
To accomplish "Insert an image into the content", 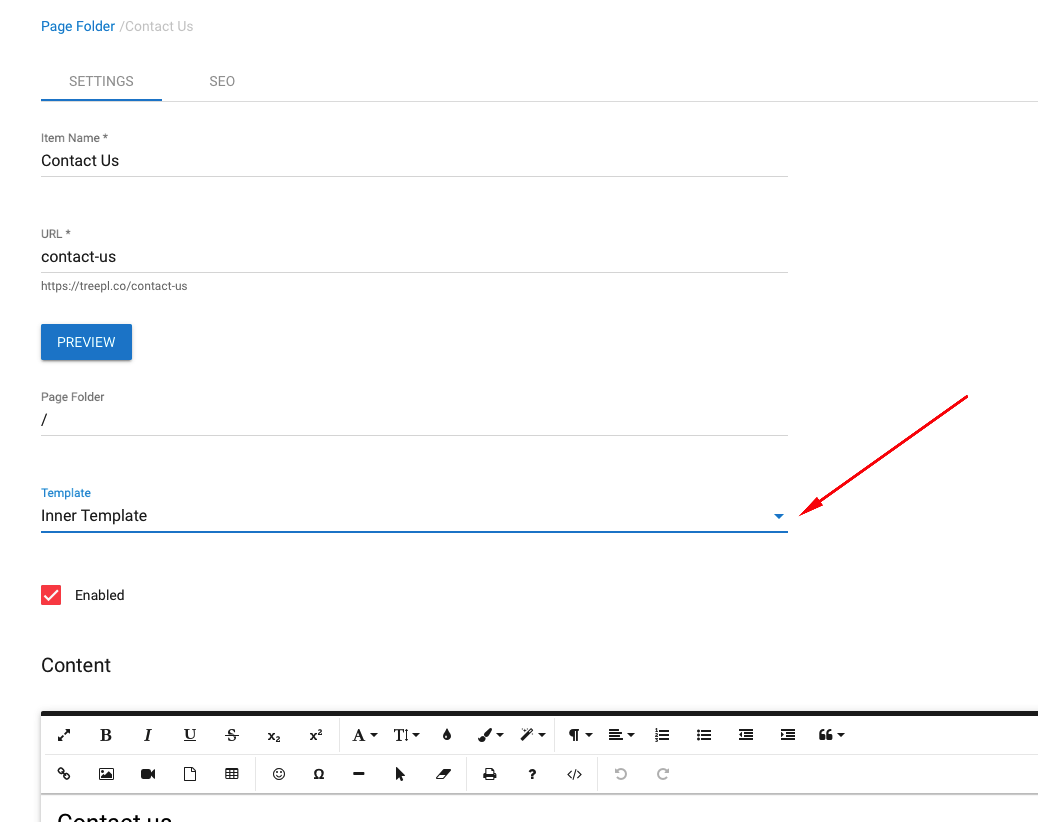I will [x=106, y=773].
